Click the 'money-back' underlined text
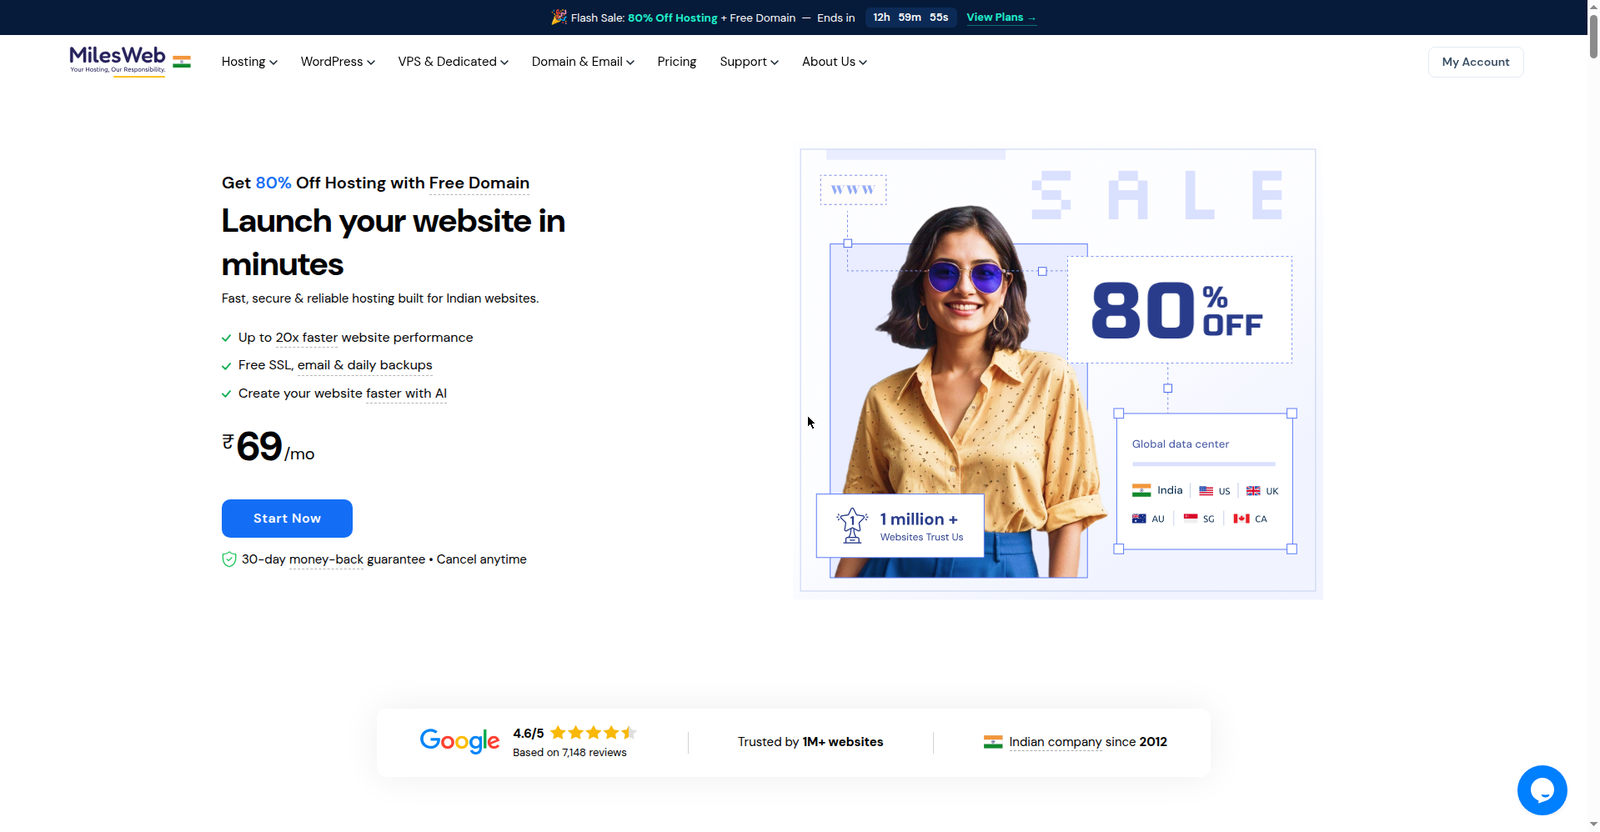 click(x=326, y=560)
